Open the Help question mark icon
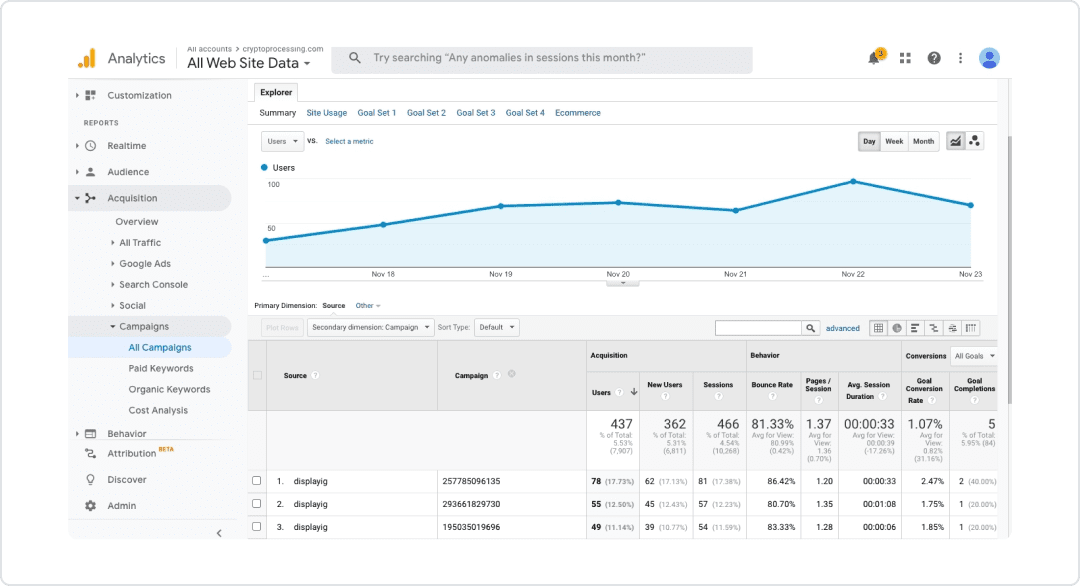The height and width of the screenshot is (586, 1080). (x=933, y=59)
